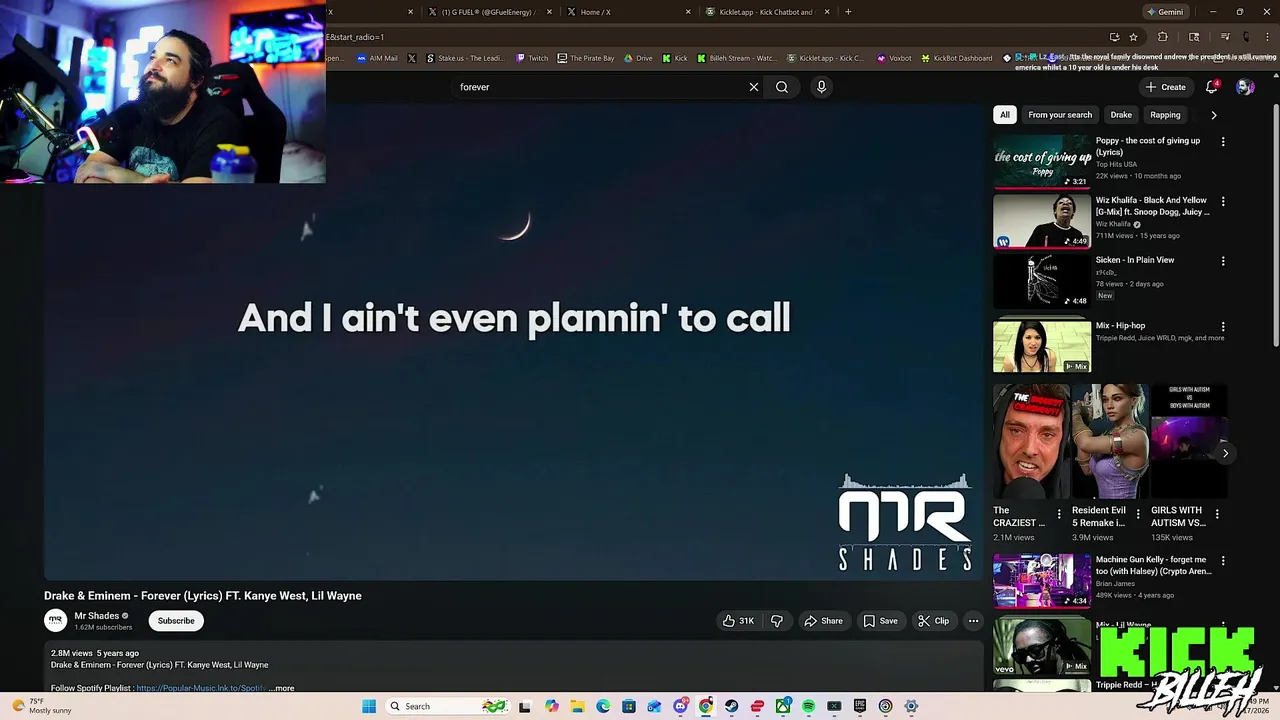This screenshot has width=1280, height=720.
Task: Open options for The CRAZIEST short
Action: coord(1059,514)
